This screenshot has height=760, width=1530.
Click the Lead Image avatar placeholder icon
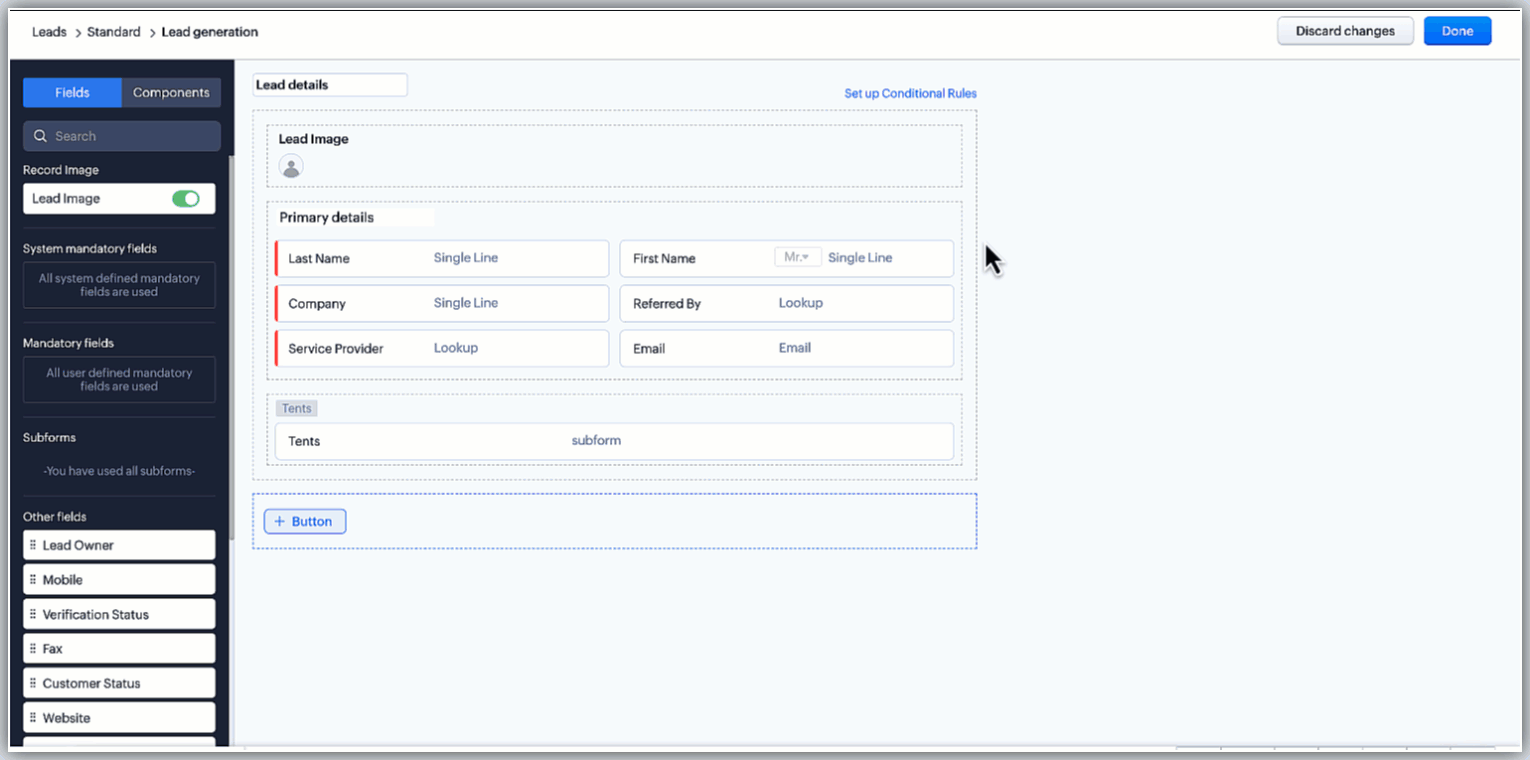(x=290, y=167)
